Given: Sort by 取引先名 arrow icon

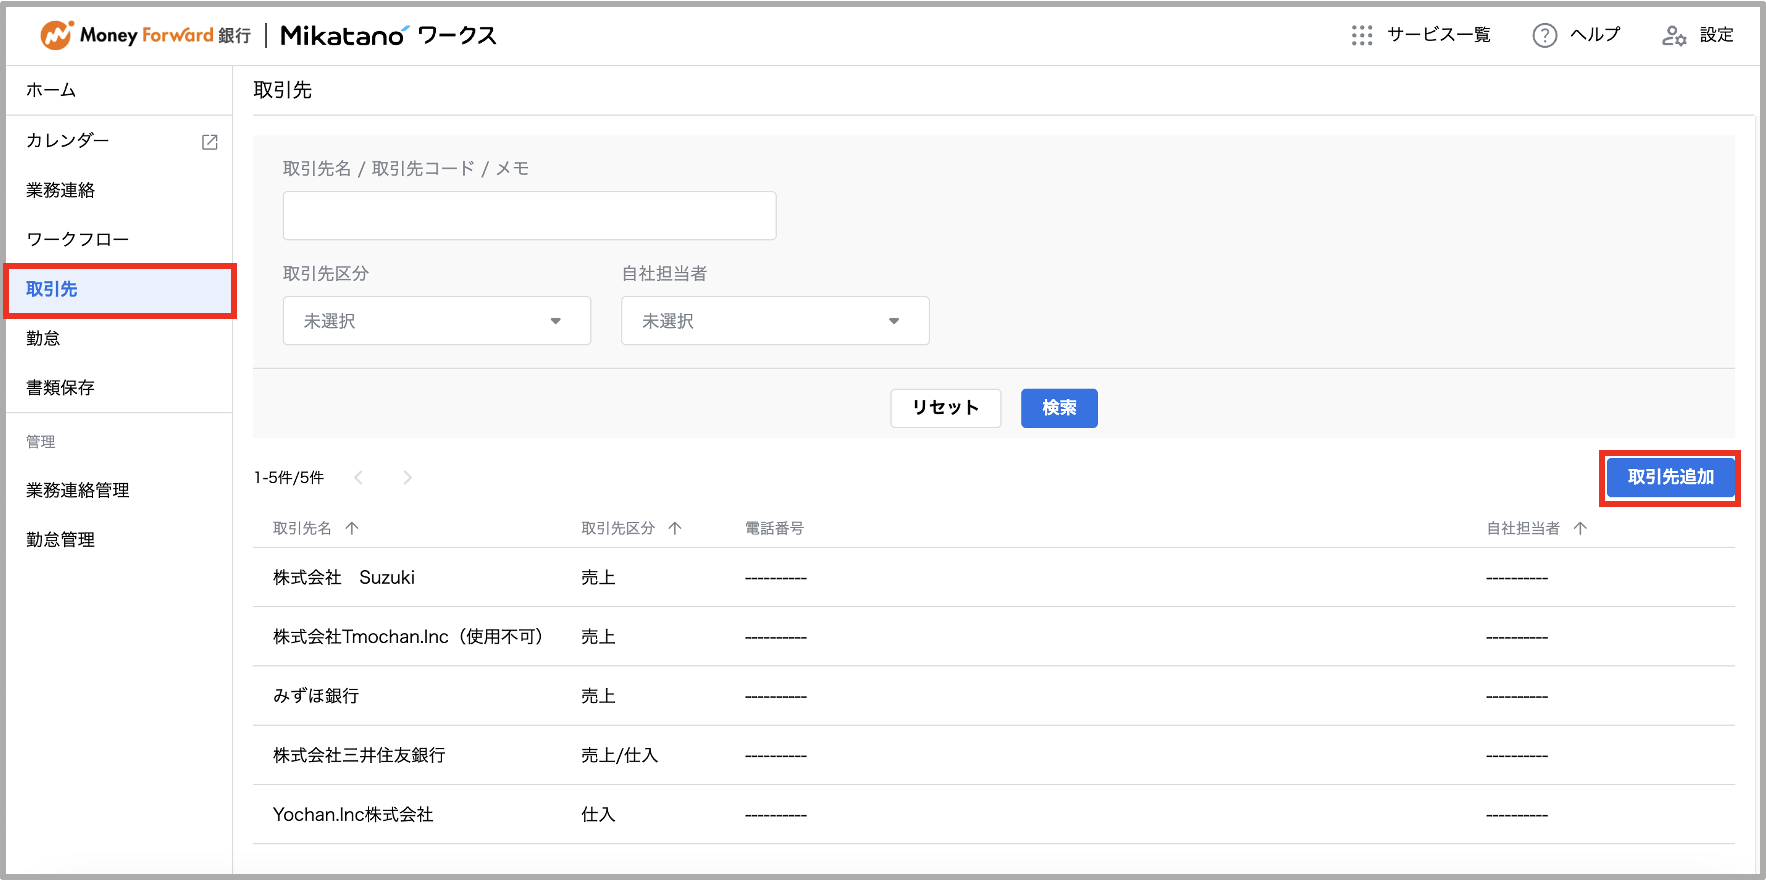Looking at the screenshot, I should 352,528.
